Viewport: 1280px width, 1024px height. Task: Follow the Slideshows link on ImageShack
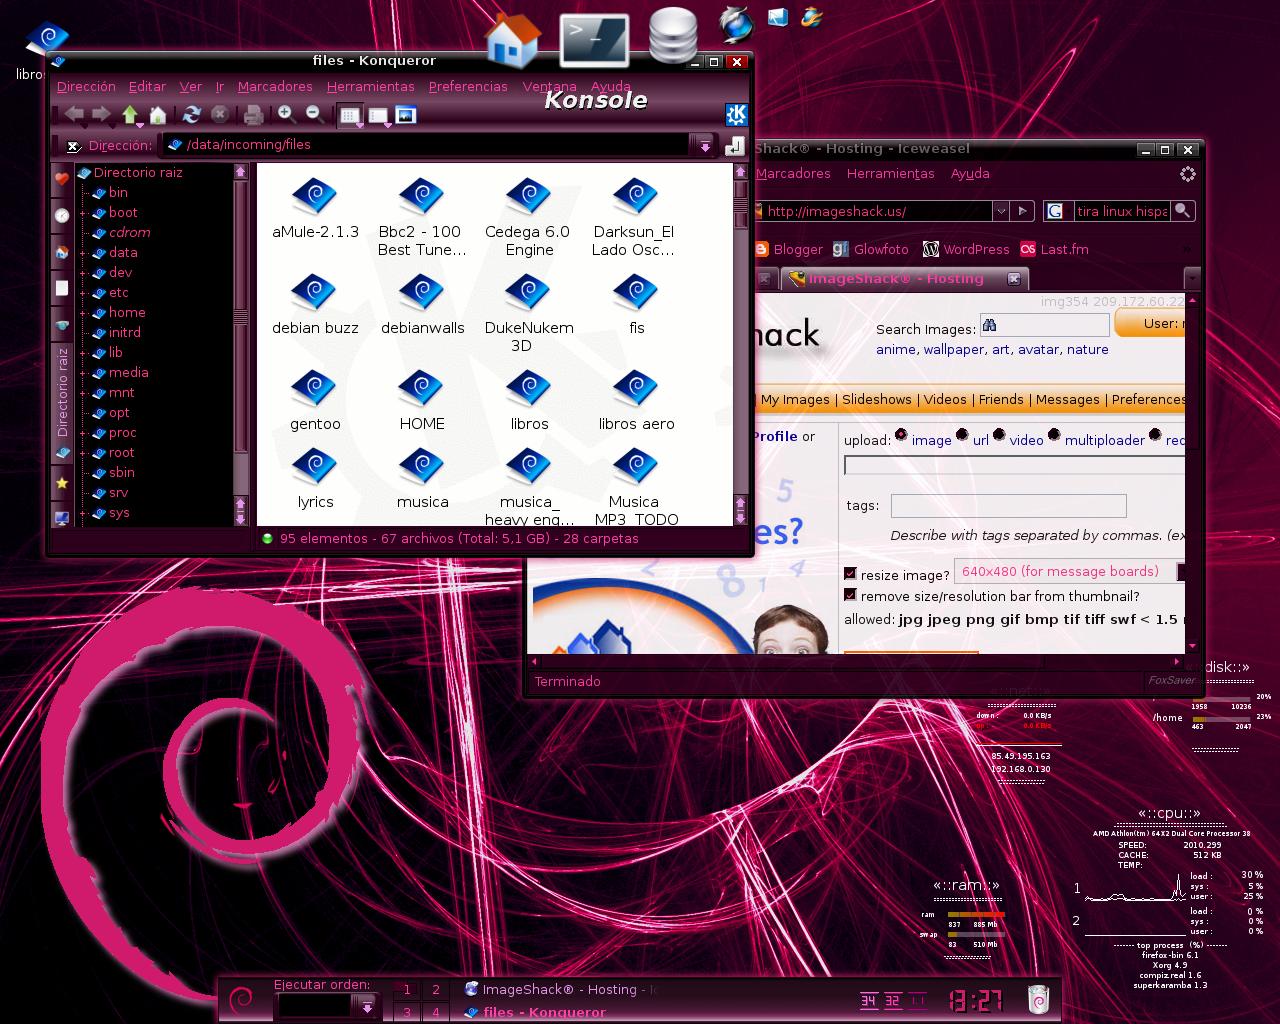877,399
